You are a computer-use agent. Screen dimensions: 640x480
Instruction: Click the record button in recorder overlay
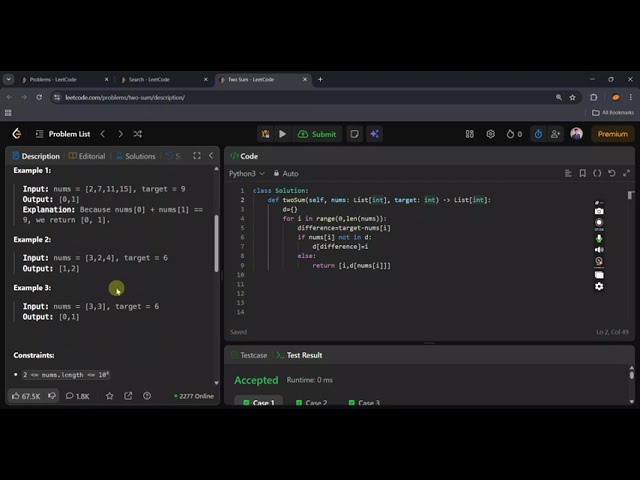click(x=599, y=222)
